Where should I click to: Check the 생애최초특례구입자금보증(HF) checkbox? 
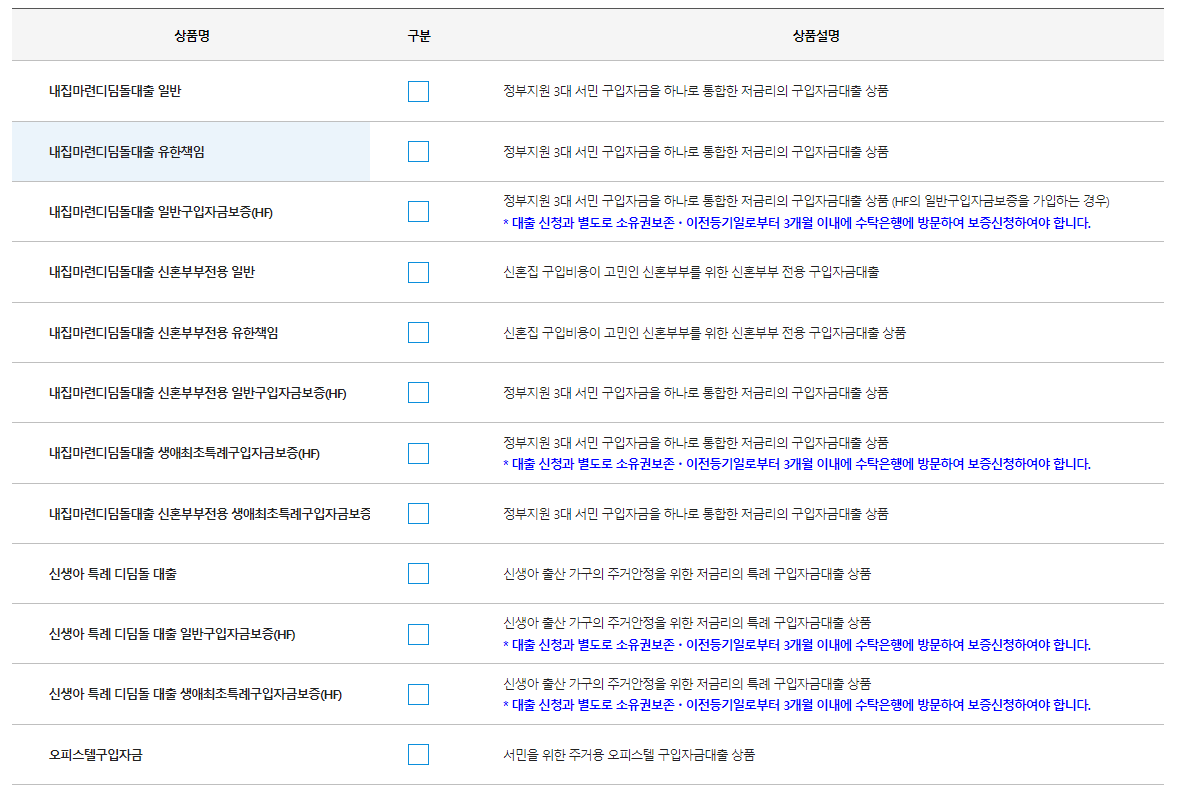pos(417,453)
